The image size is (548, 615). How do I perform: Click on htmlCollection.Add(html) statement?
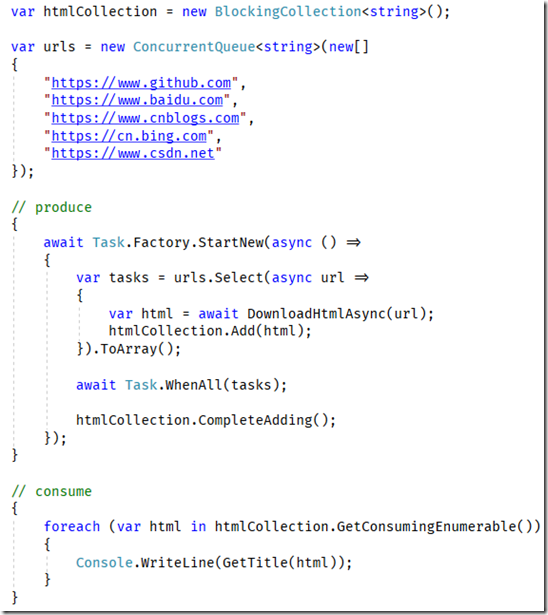(x=210, y=331)
